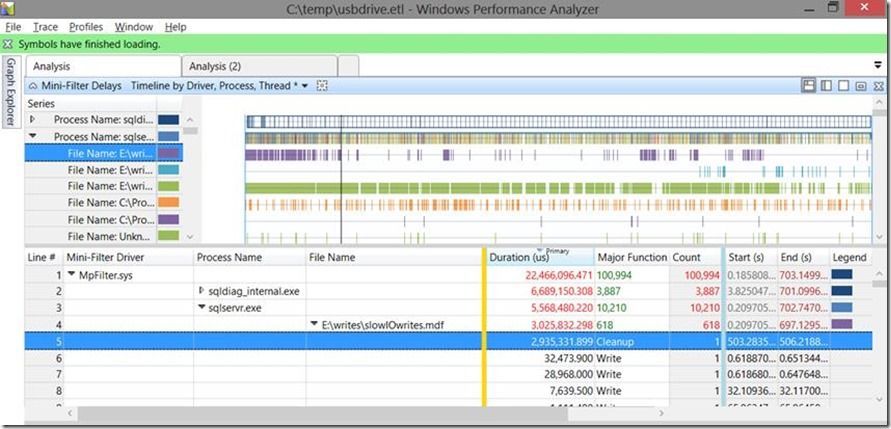This screenshot has height=429, width=891.
Task: Switch to the Analysis (2) tab
Action: point(259,66)
